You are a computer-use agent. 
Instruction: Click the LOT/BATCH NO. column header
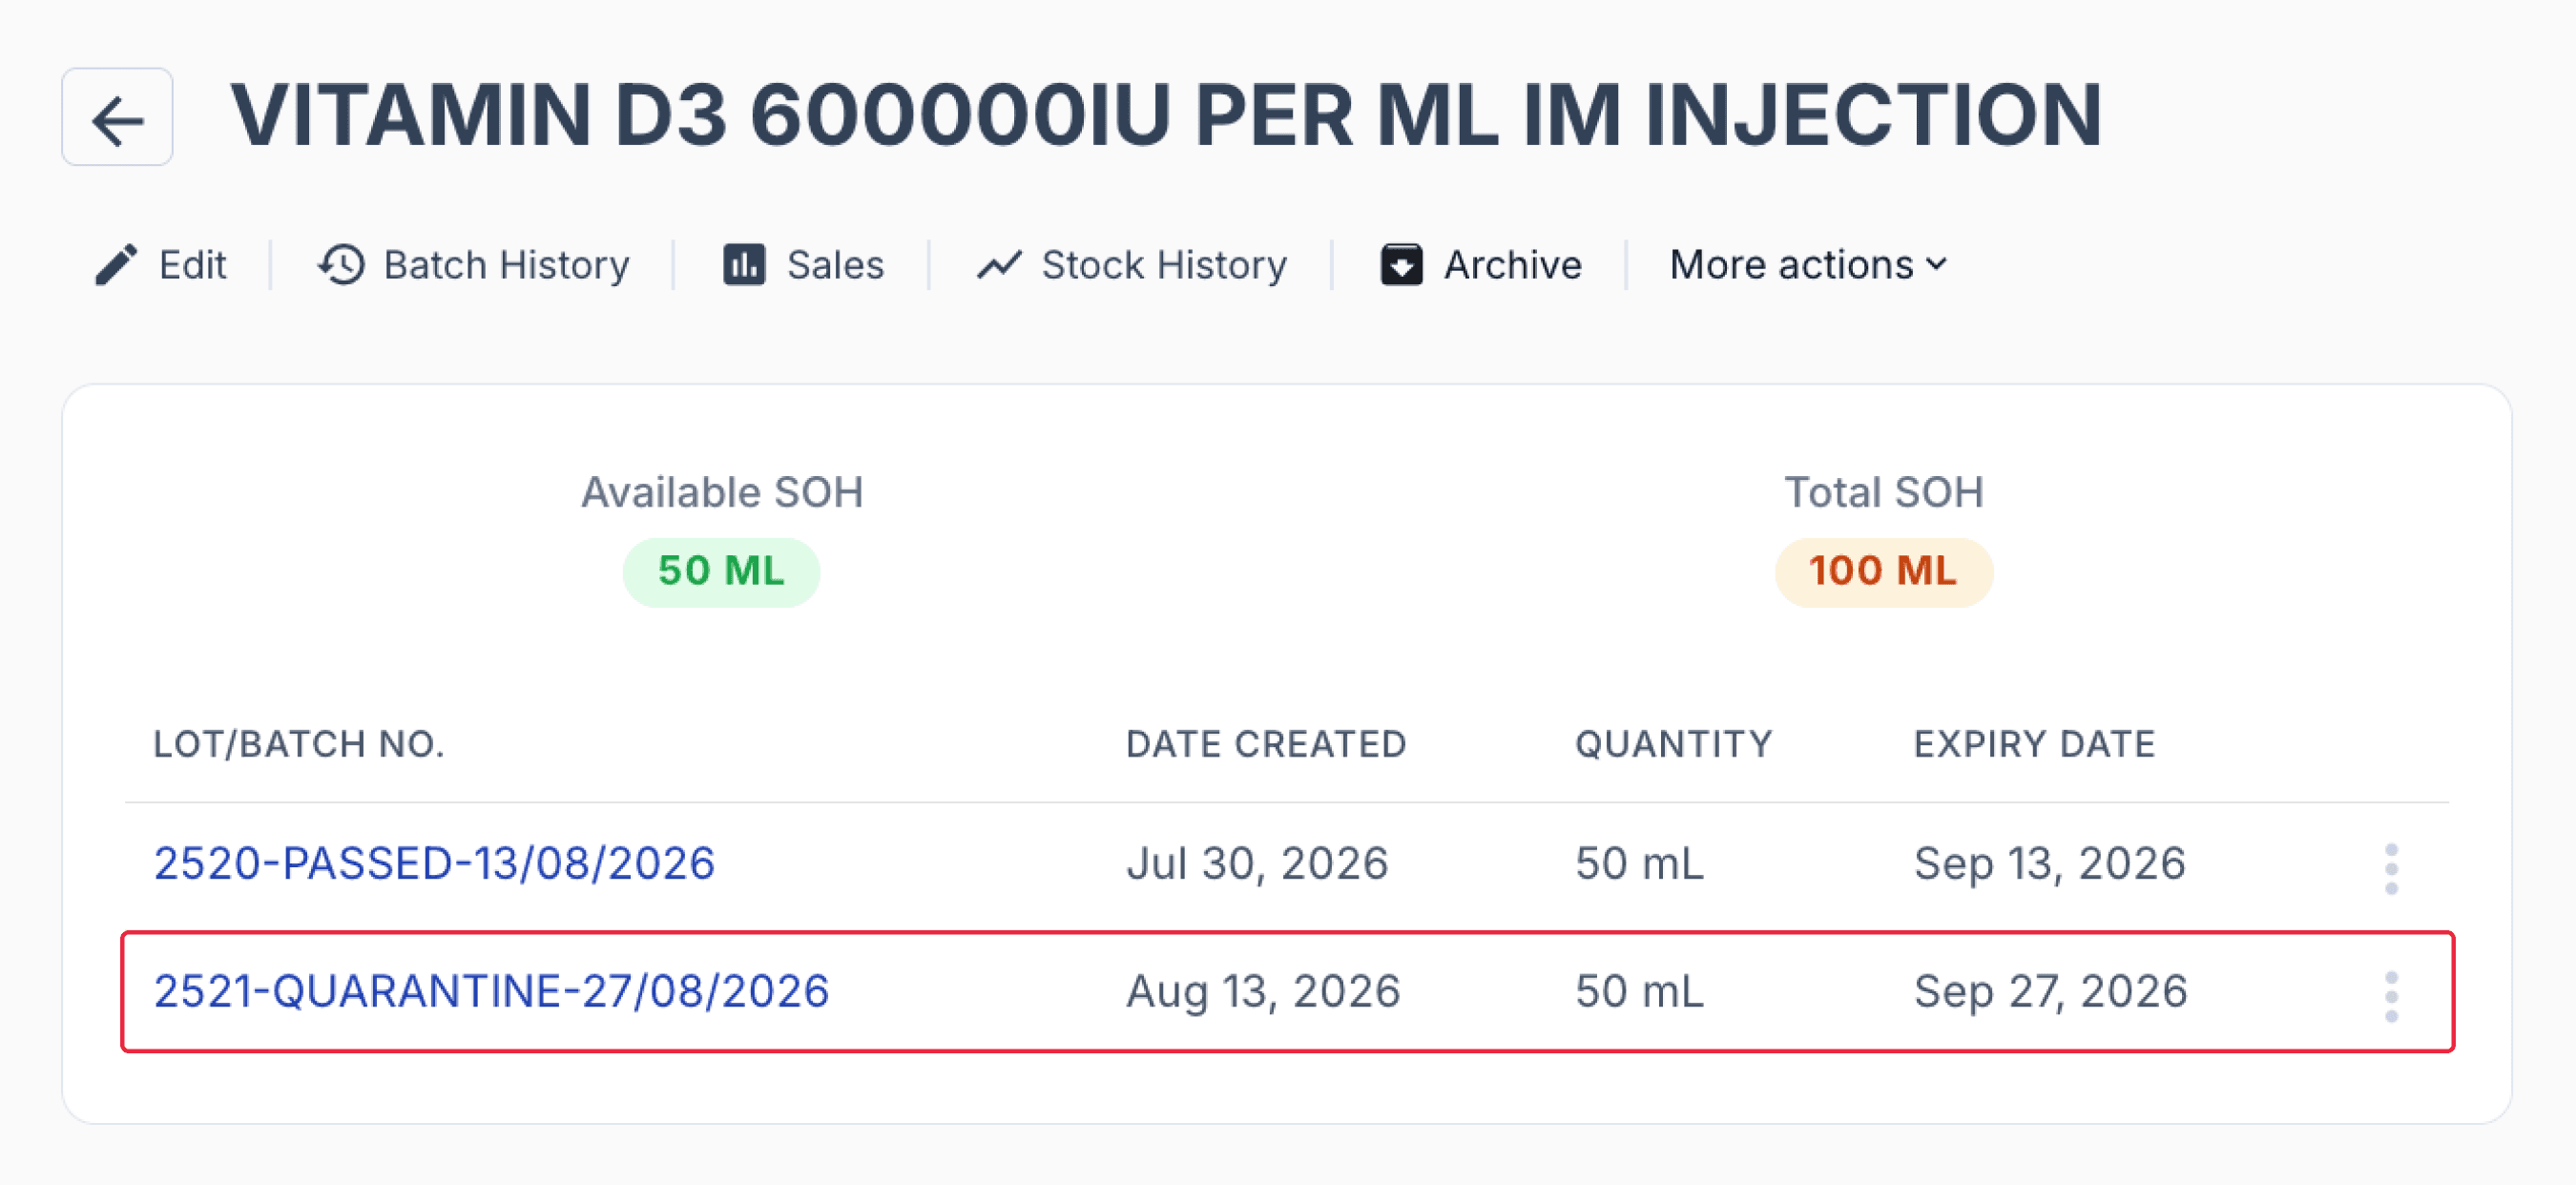(299, 744)
